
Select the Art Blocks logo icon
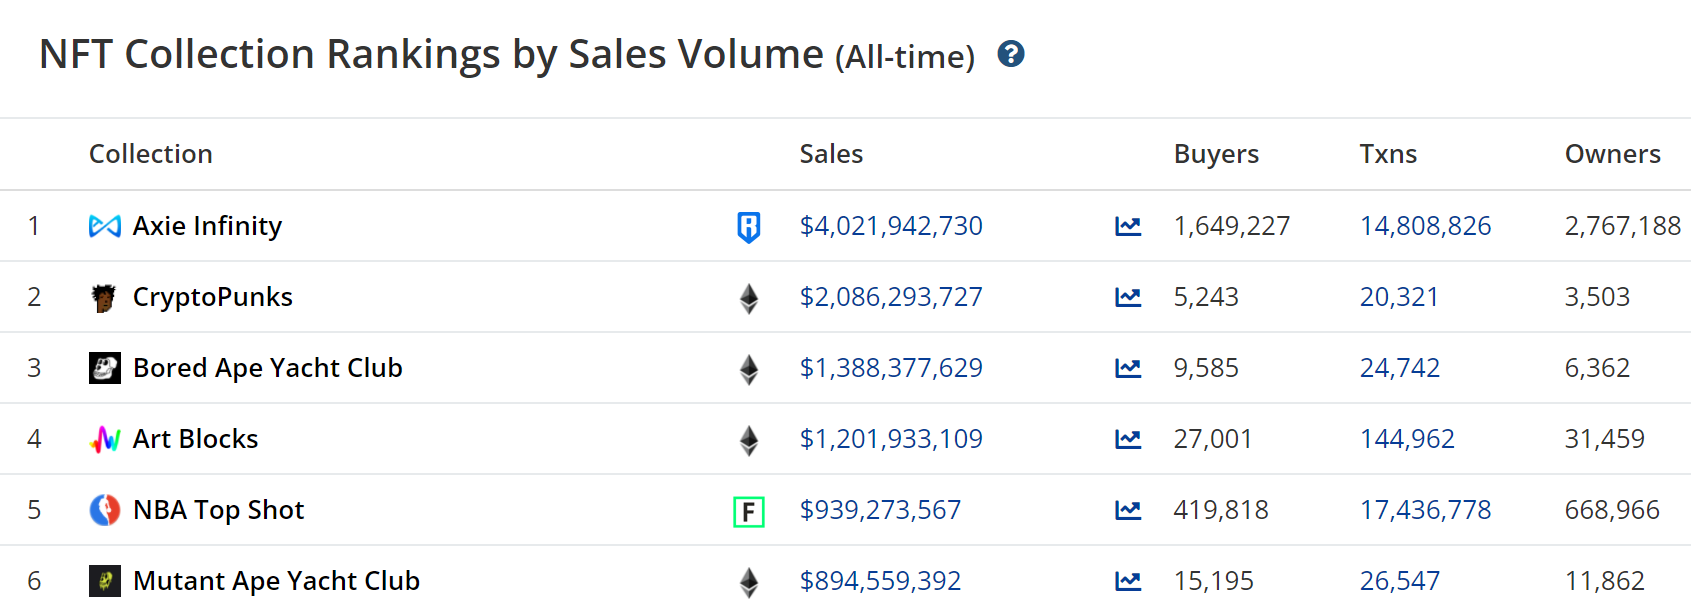coord(104,439)
